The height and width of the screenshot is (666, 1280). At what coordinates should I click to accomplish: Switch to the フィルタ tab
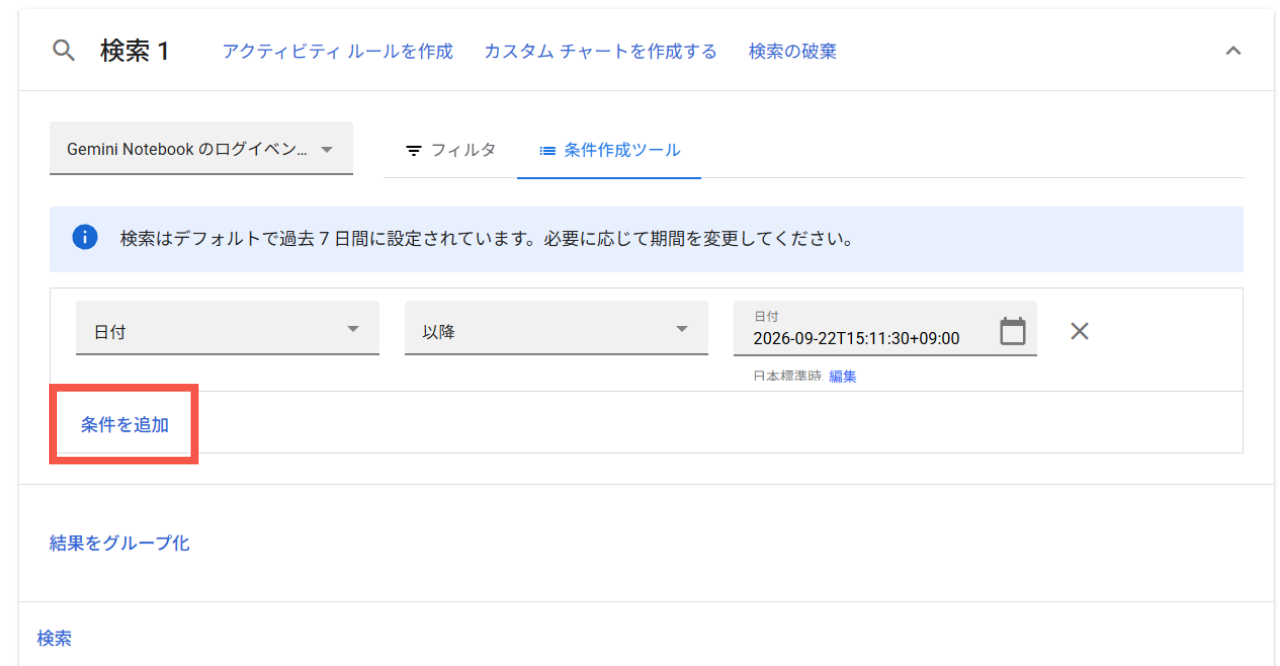click(x=450, y=150)
